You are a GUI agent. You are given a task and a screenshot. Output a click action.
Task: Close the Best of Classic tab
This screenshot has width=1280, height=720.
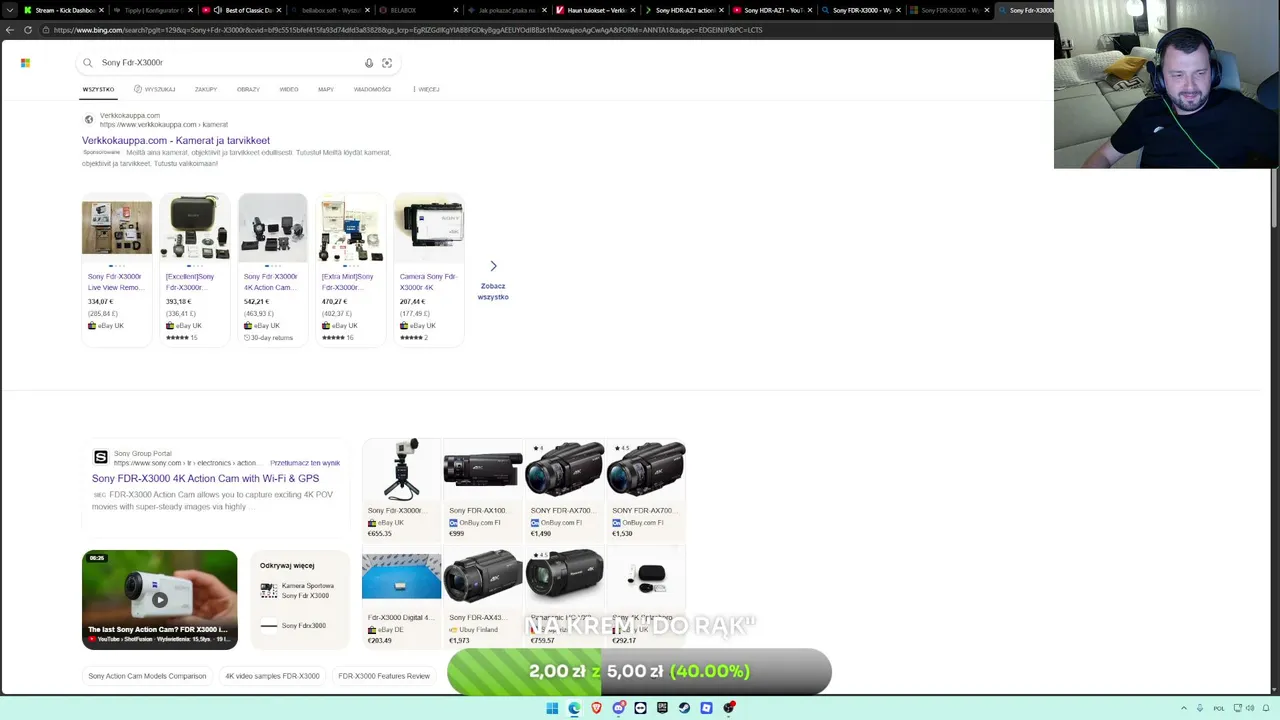coord(279,10)
